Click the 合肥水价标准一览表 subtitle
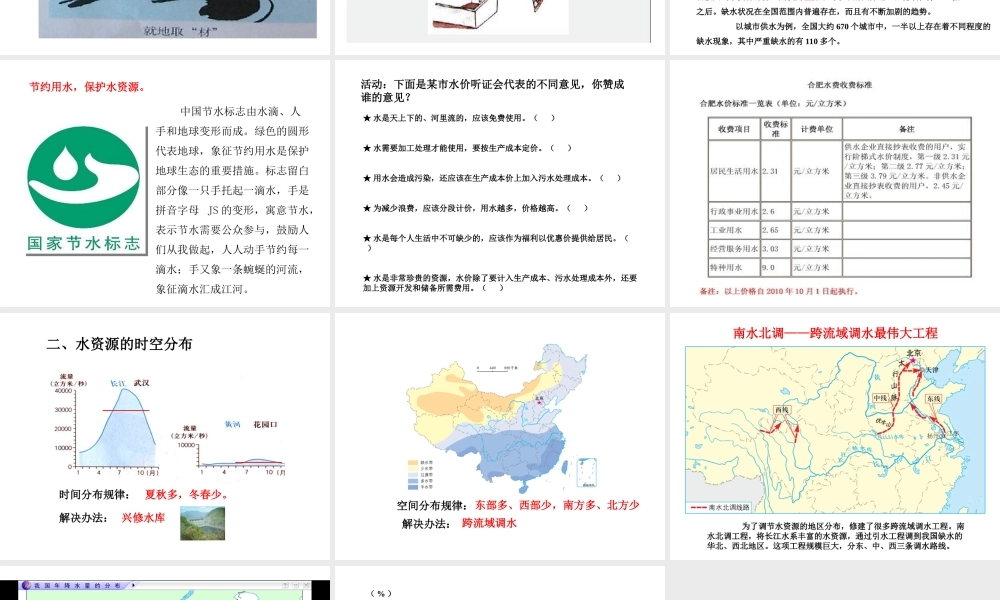The image size is (1000, 600). point(772,103)
